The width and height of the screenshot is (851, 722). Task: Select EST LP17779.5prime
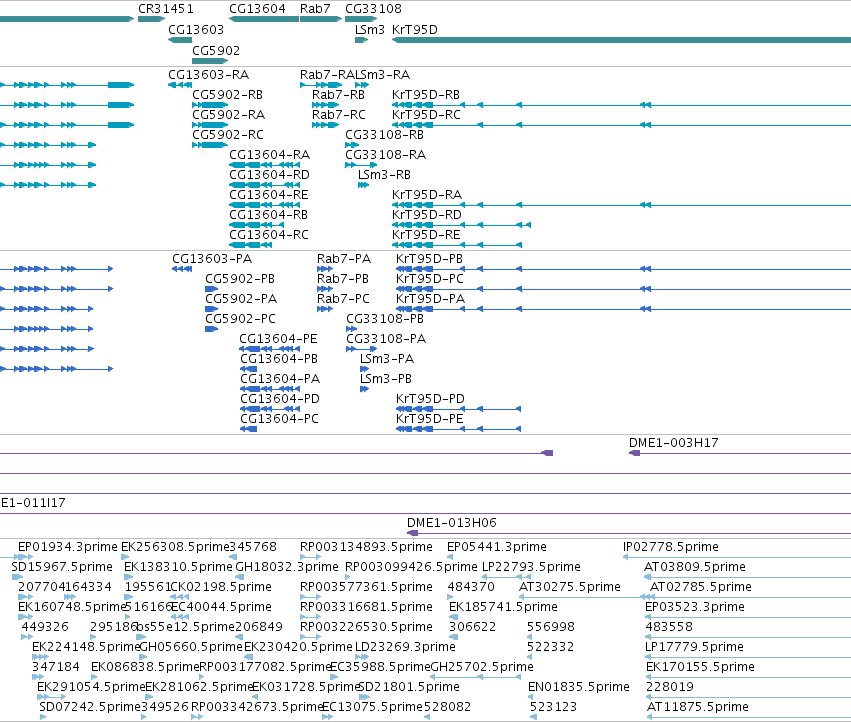coord(694,647)
